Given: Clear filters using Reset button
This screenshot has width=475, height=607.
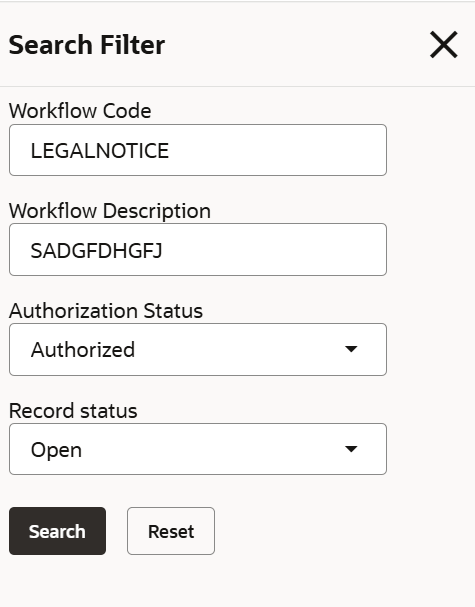Looking at the screenshot, I should coord(171,531).
